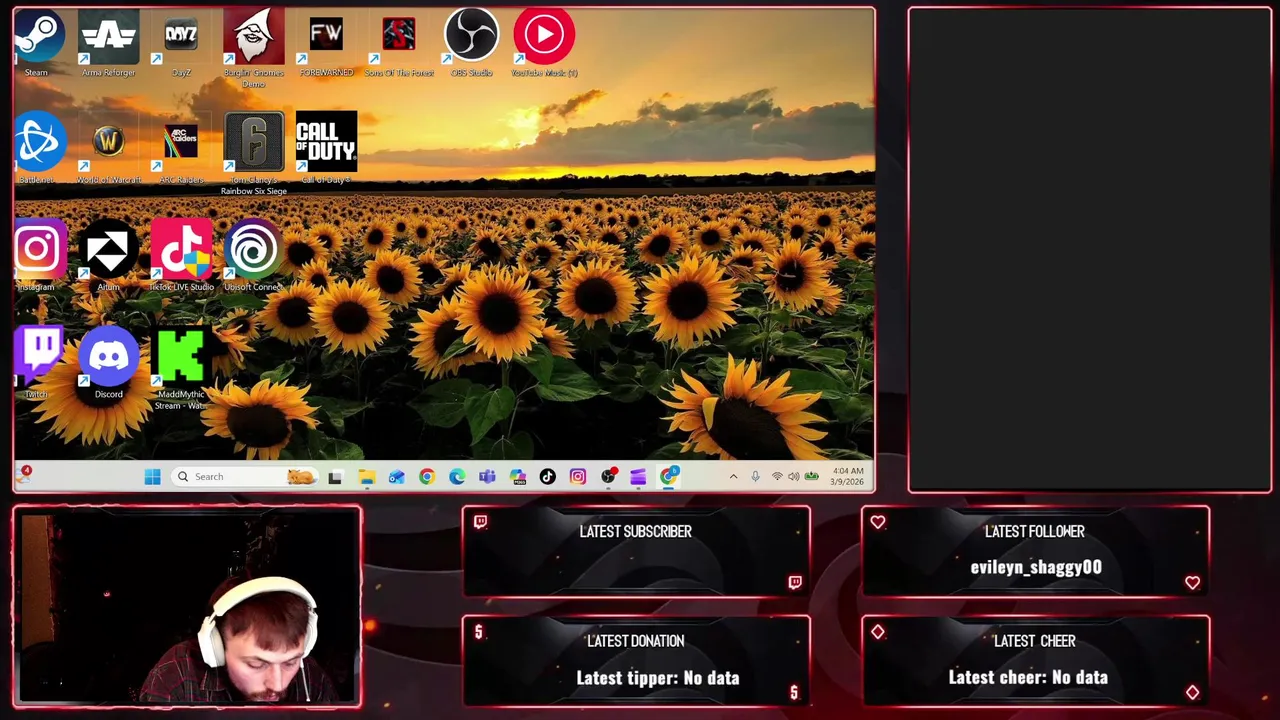Viewport: 1280px width, 720px height.
Task: Launch the Discord desktop shortcut
Action: (108, 364)
